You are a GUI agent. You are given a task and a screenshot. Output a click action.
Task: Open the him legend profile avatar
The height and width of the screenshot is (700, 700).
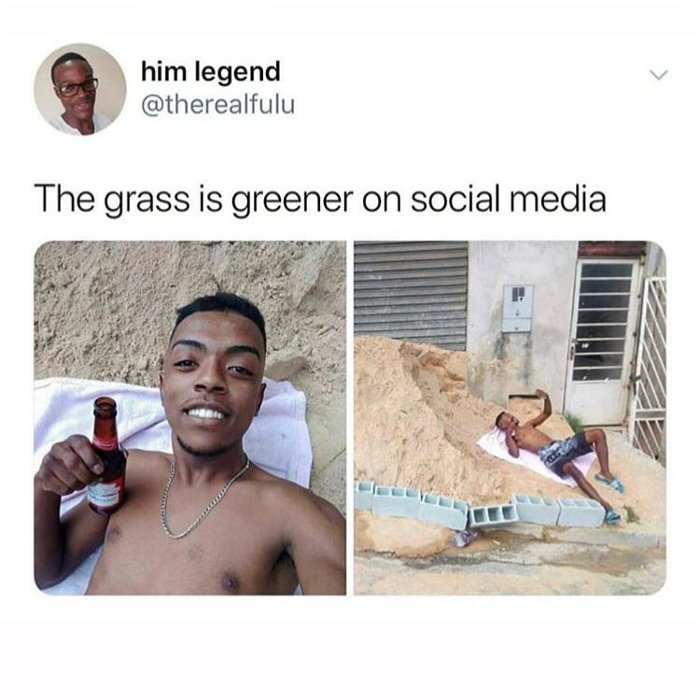80,89
